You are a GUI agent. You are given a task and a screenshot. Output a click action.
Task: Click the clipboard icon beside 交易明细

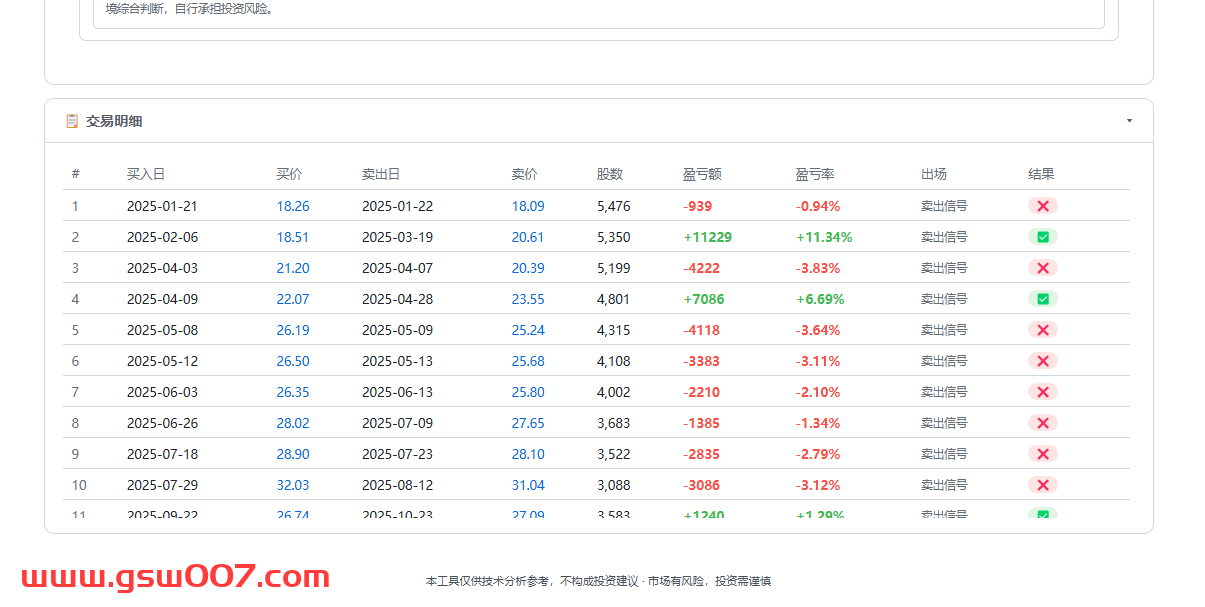(x=72, y=121)
